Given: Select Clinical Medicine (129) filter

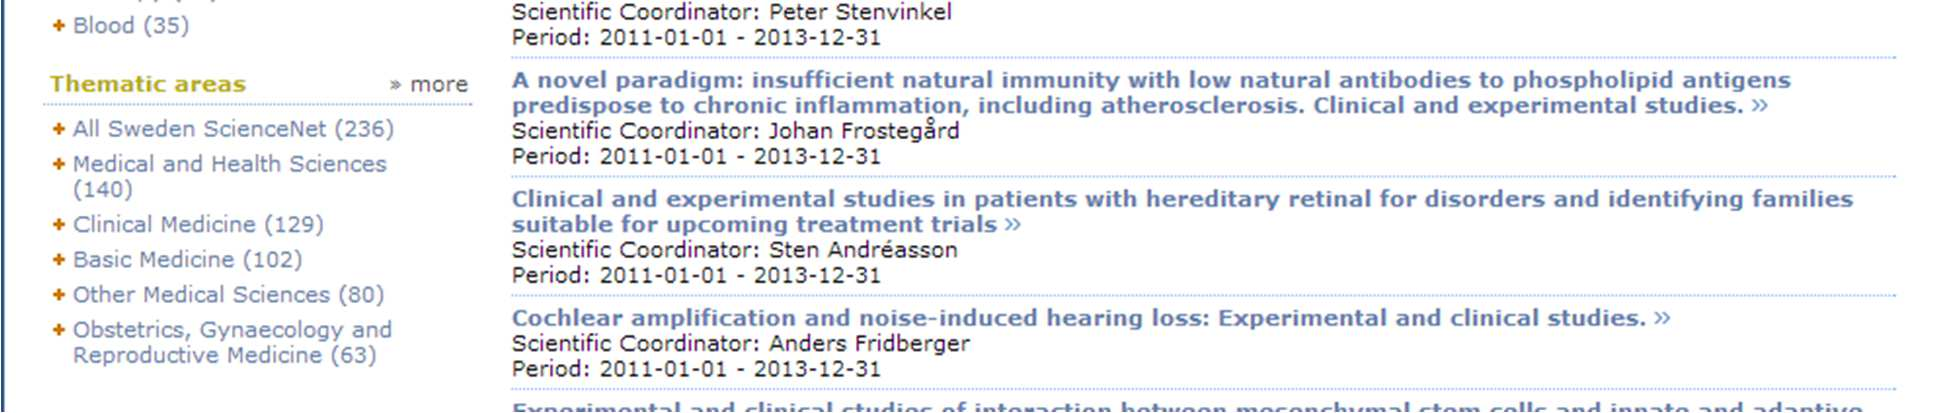Looking at the screenshot, I should (x=198, y=225).
